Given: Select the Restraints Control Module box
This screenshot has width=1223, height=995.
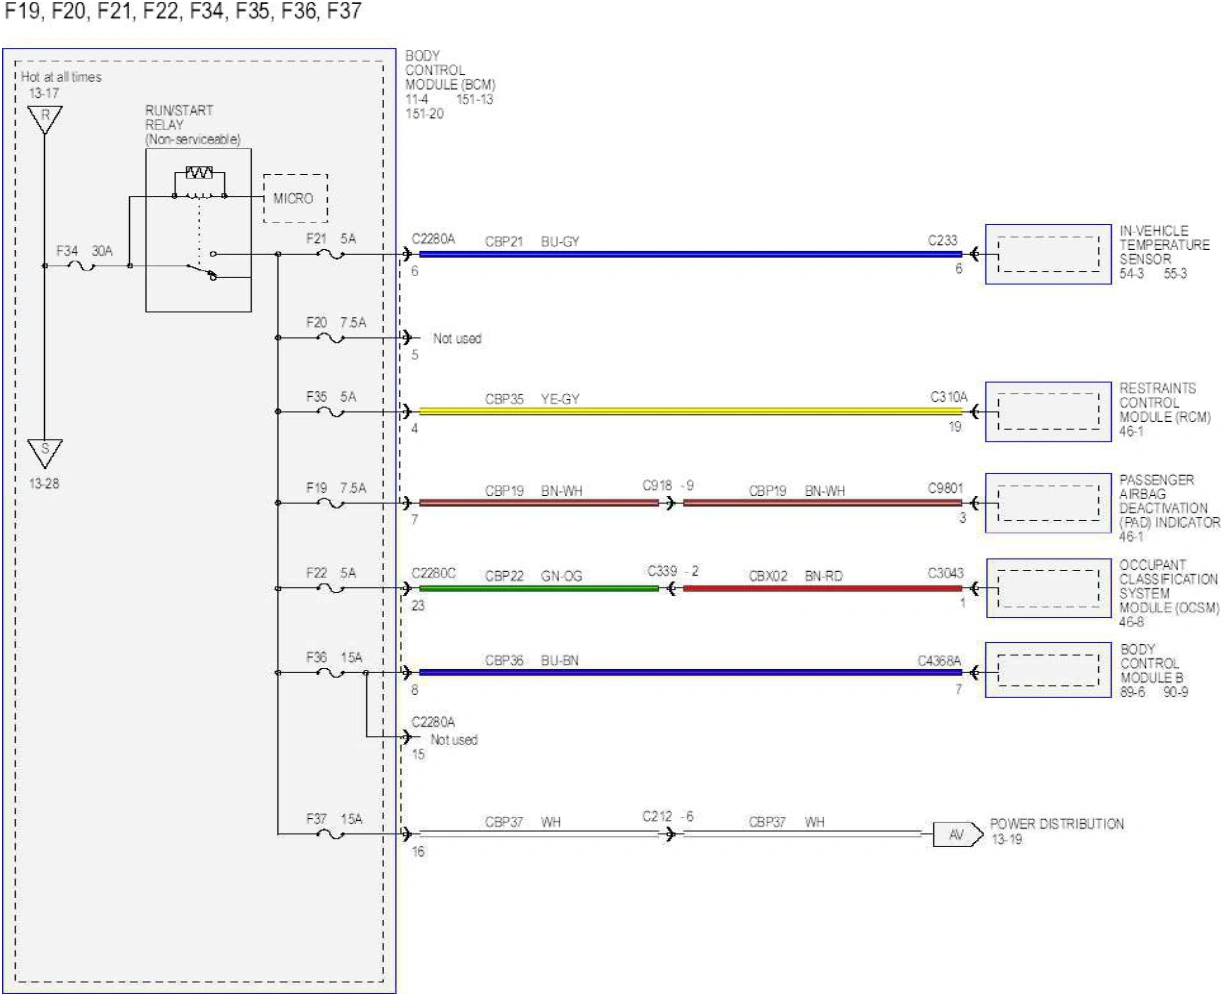Looking at the screenshot, I should [x=1048, y=412].
